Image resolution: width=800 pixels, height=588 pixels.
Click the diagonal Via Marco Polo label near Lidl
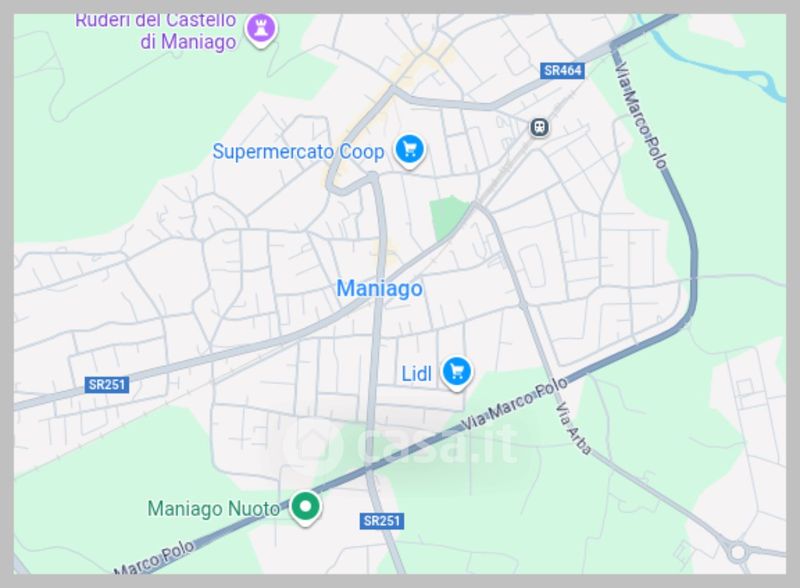click(514, 403)
